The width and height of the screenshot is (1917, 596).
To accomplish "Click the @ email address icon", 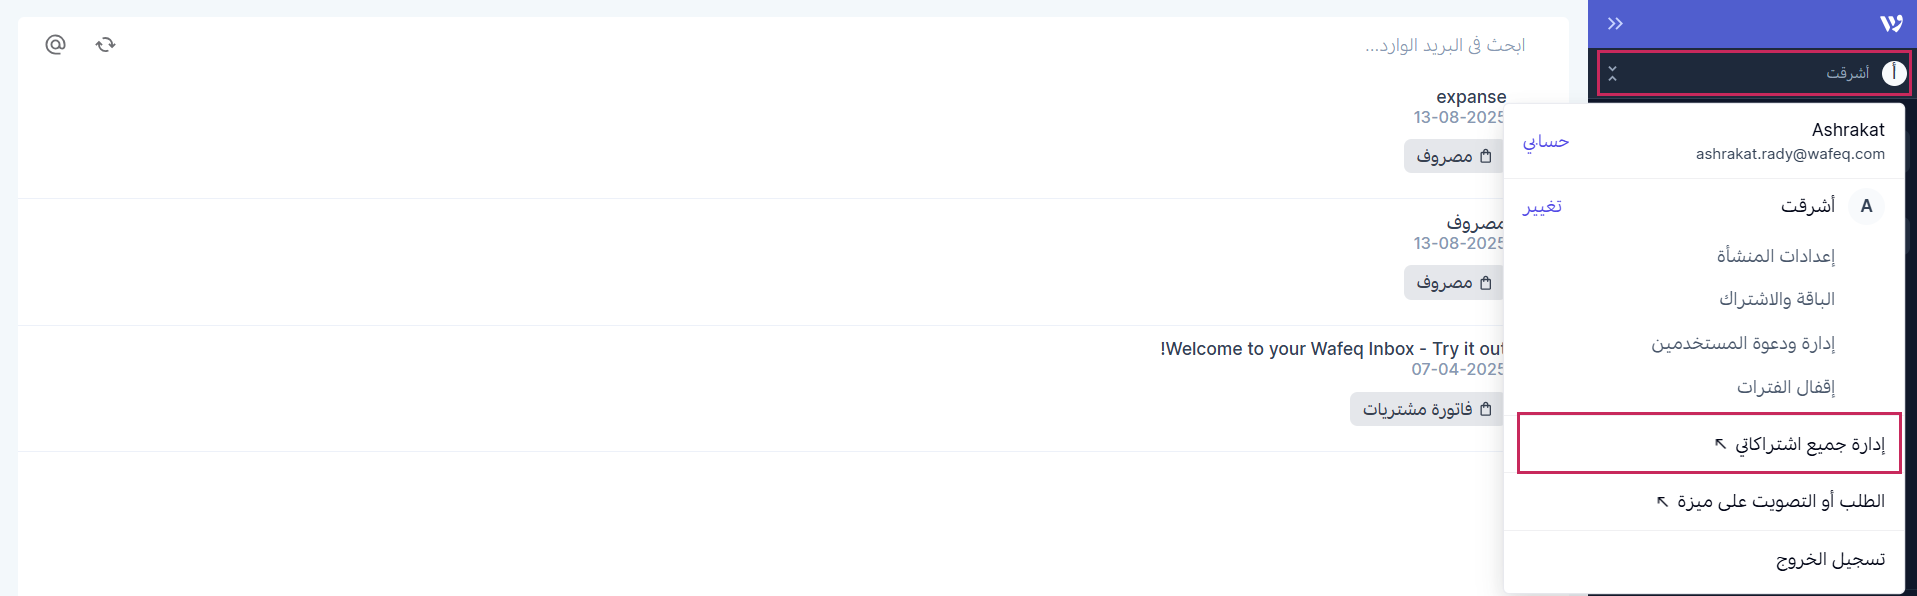I will click(x=56, y=44).
